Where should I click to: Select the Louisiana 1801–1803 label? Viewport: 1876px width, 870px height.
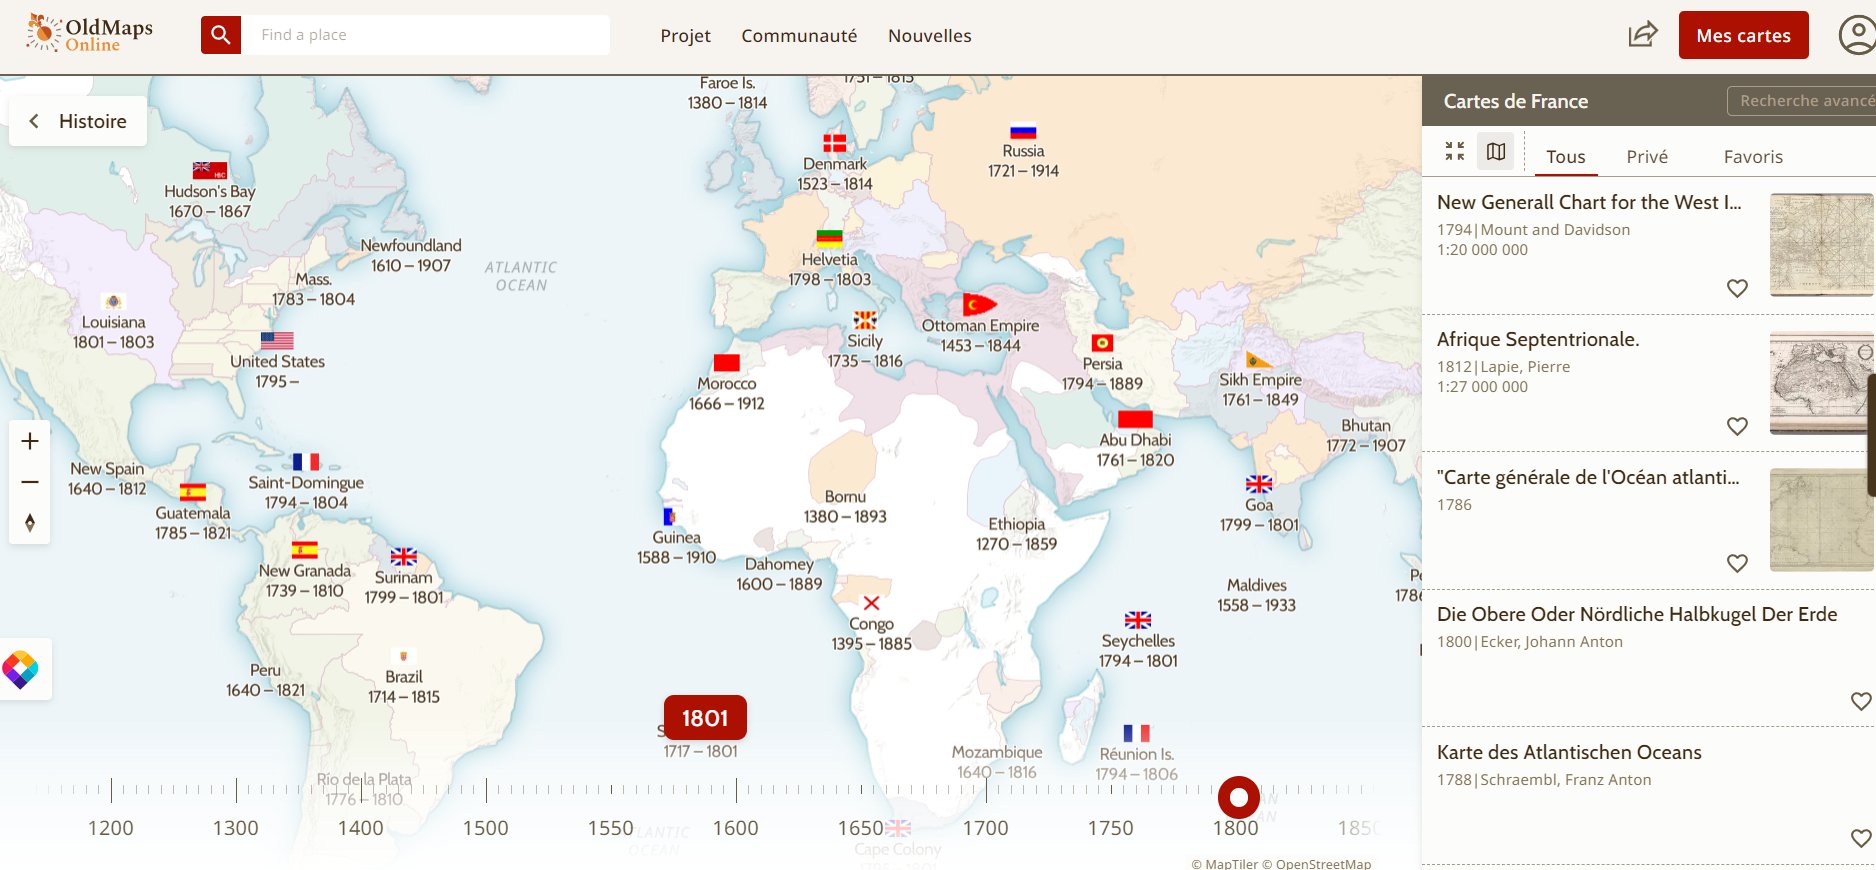pos(113,332)
